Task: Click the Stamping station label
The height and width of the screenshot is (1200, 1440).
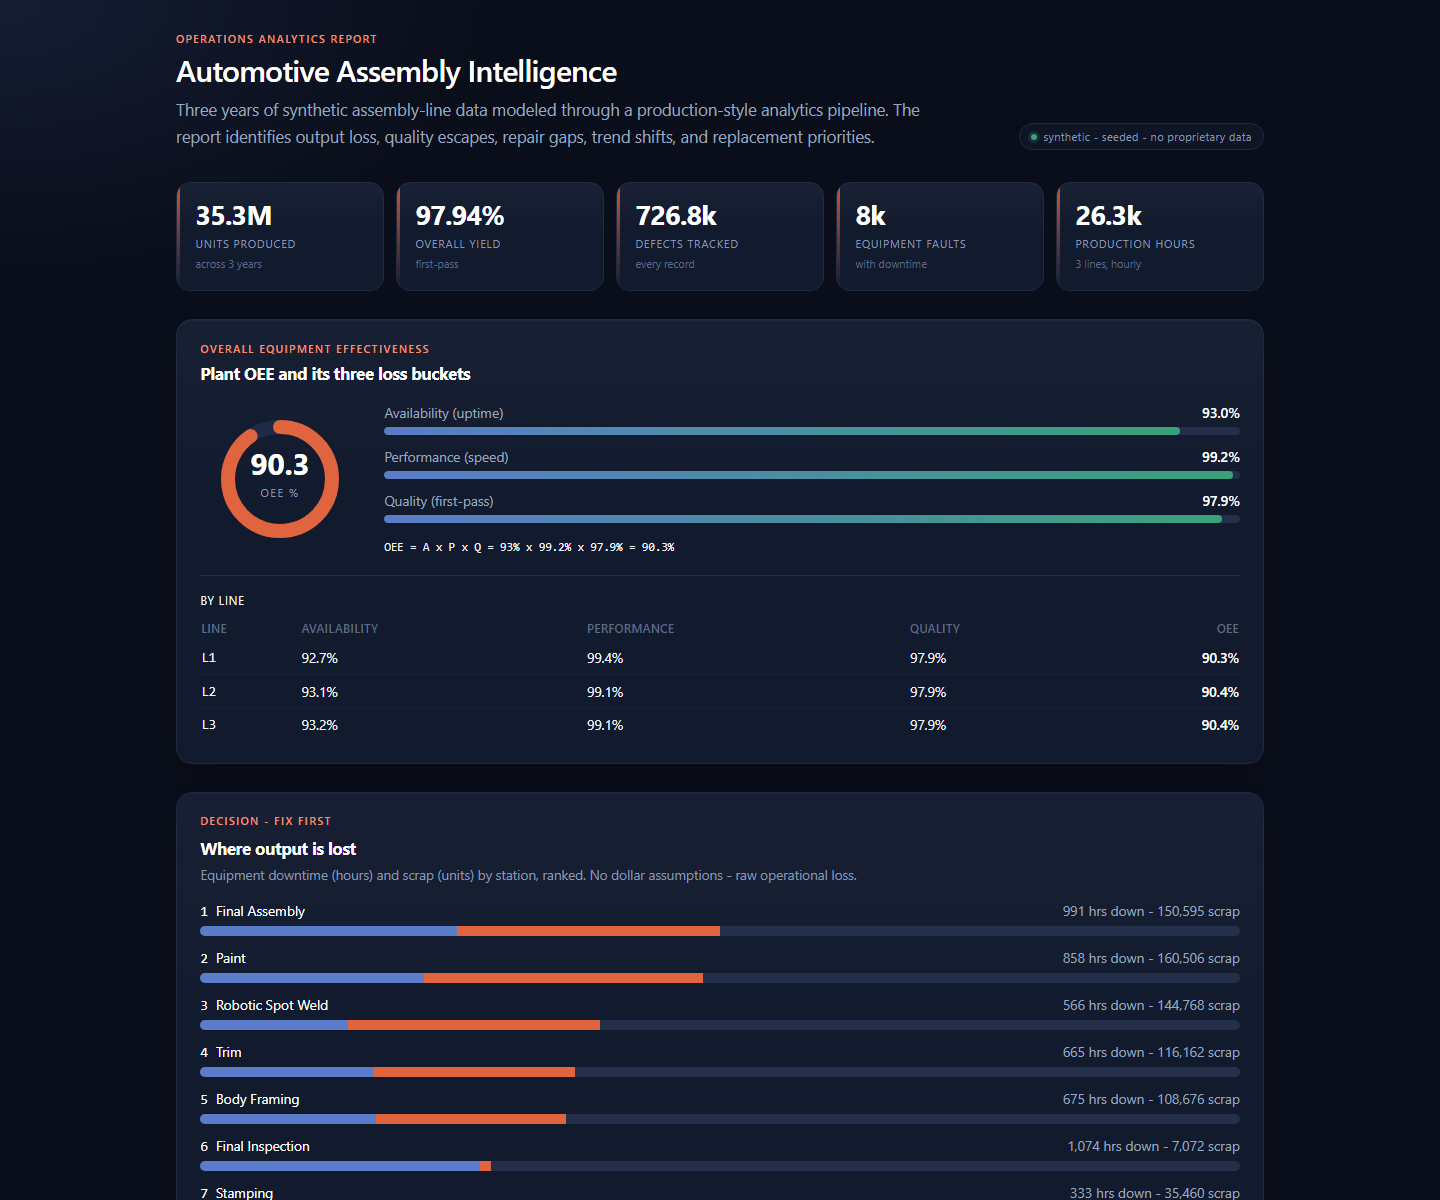Action: [x=244, y=1193]
